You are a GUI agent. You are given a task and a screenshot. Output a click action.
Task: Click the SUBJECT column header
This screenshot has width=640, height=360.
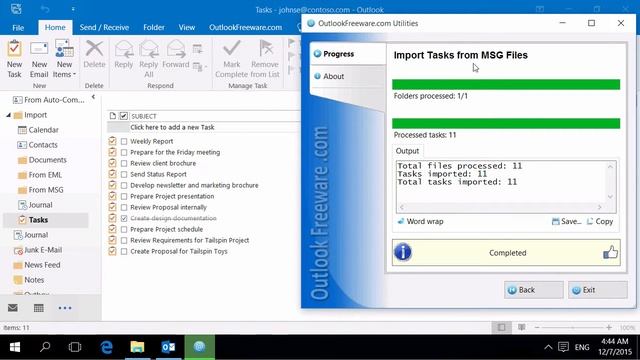pos(144,116)
